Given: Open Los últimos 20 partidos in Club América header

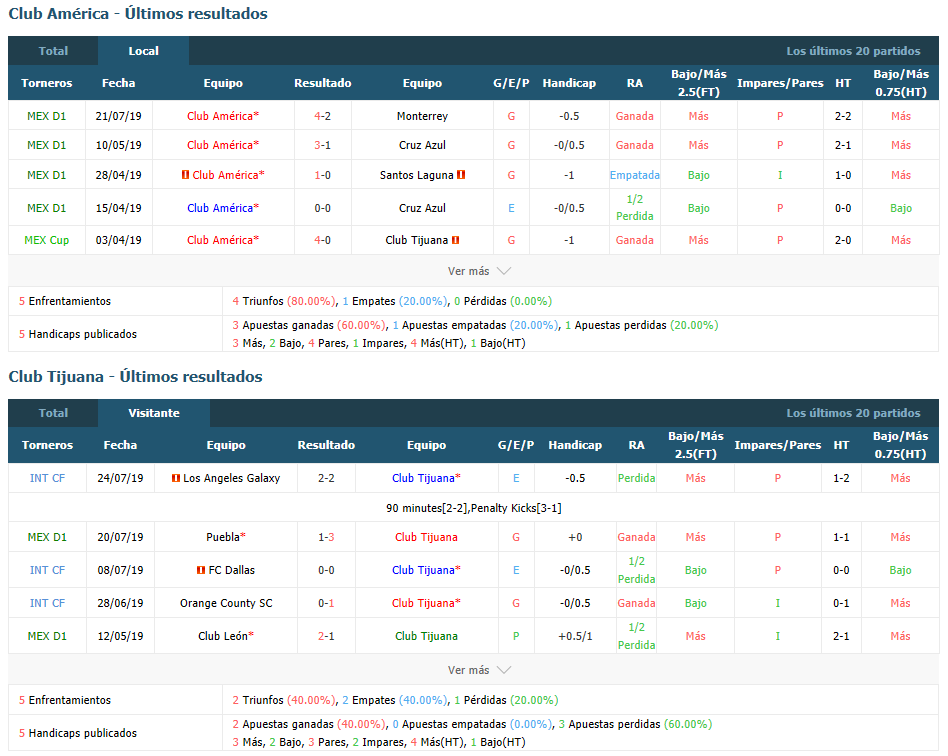Looking at the screenshot, I should (853, 51).
